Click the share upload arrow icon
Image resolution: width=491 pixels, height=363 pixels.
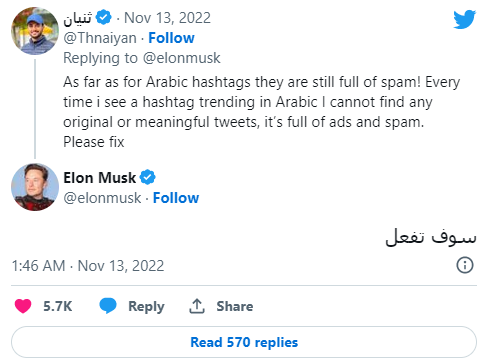click(197, 306)
